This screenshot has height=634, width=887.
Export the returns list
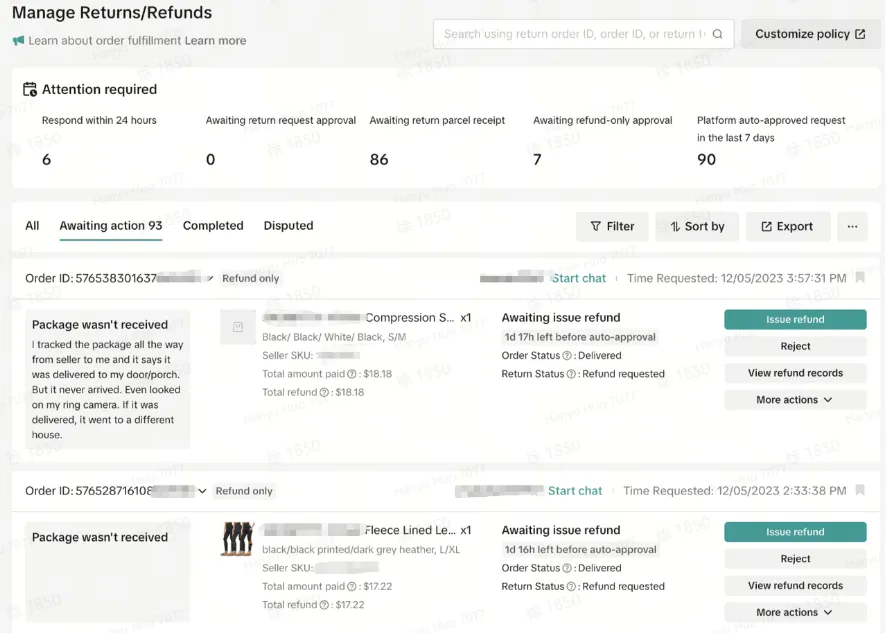pyautogui.click(x=787, y=226)
